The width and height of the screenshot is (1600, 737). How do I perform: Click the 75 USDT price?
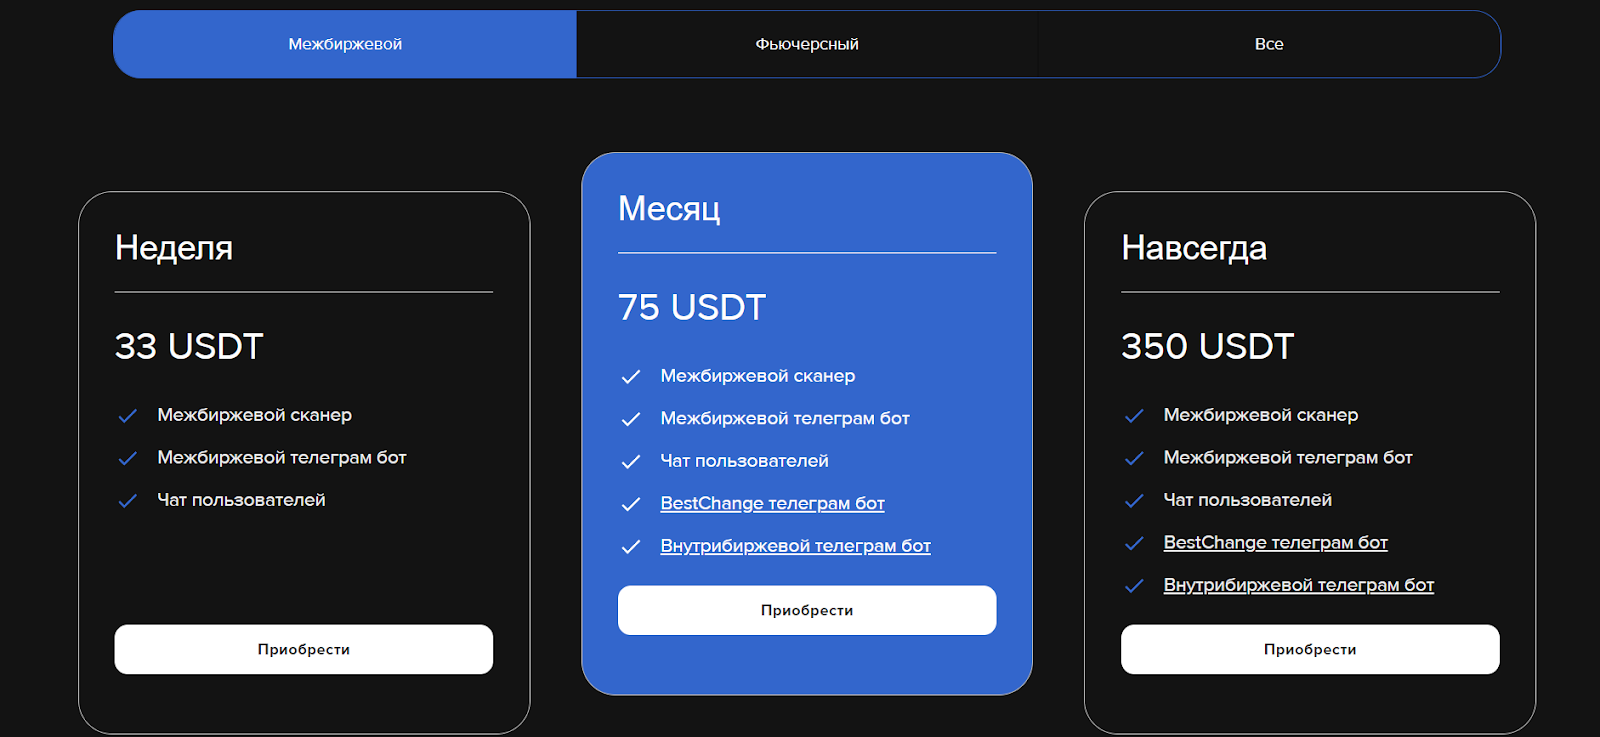[692, 307]
